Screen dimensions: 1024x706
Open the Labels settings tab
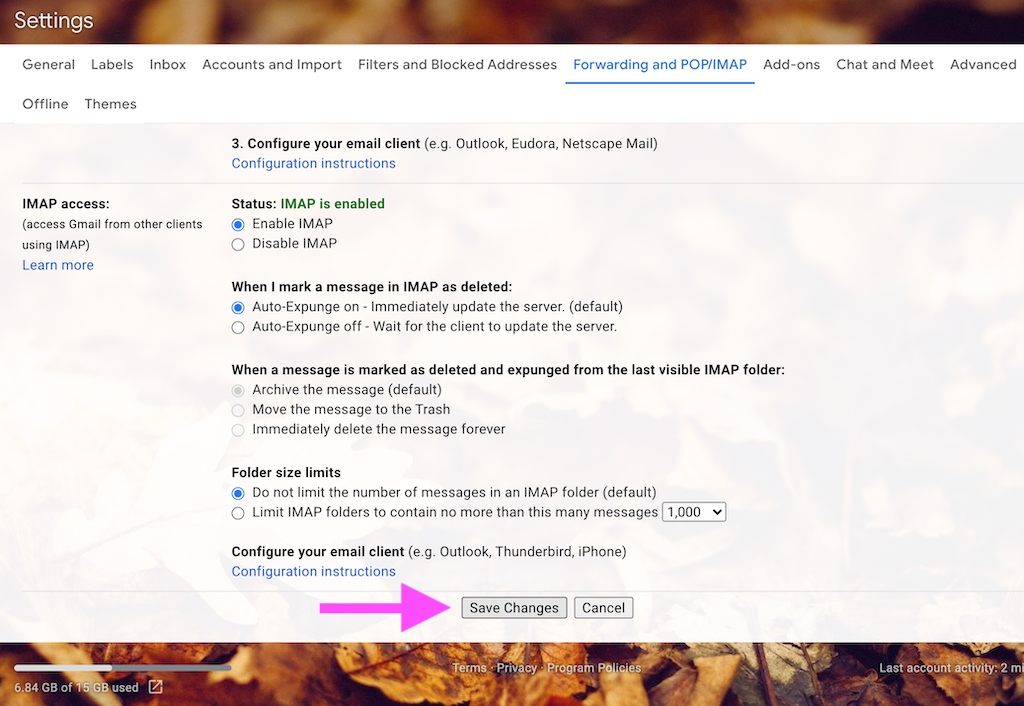pyautogui.click(x=112, y=65)
